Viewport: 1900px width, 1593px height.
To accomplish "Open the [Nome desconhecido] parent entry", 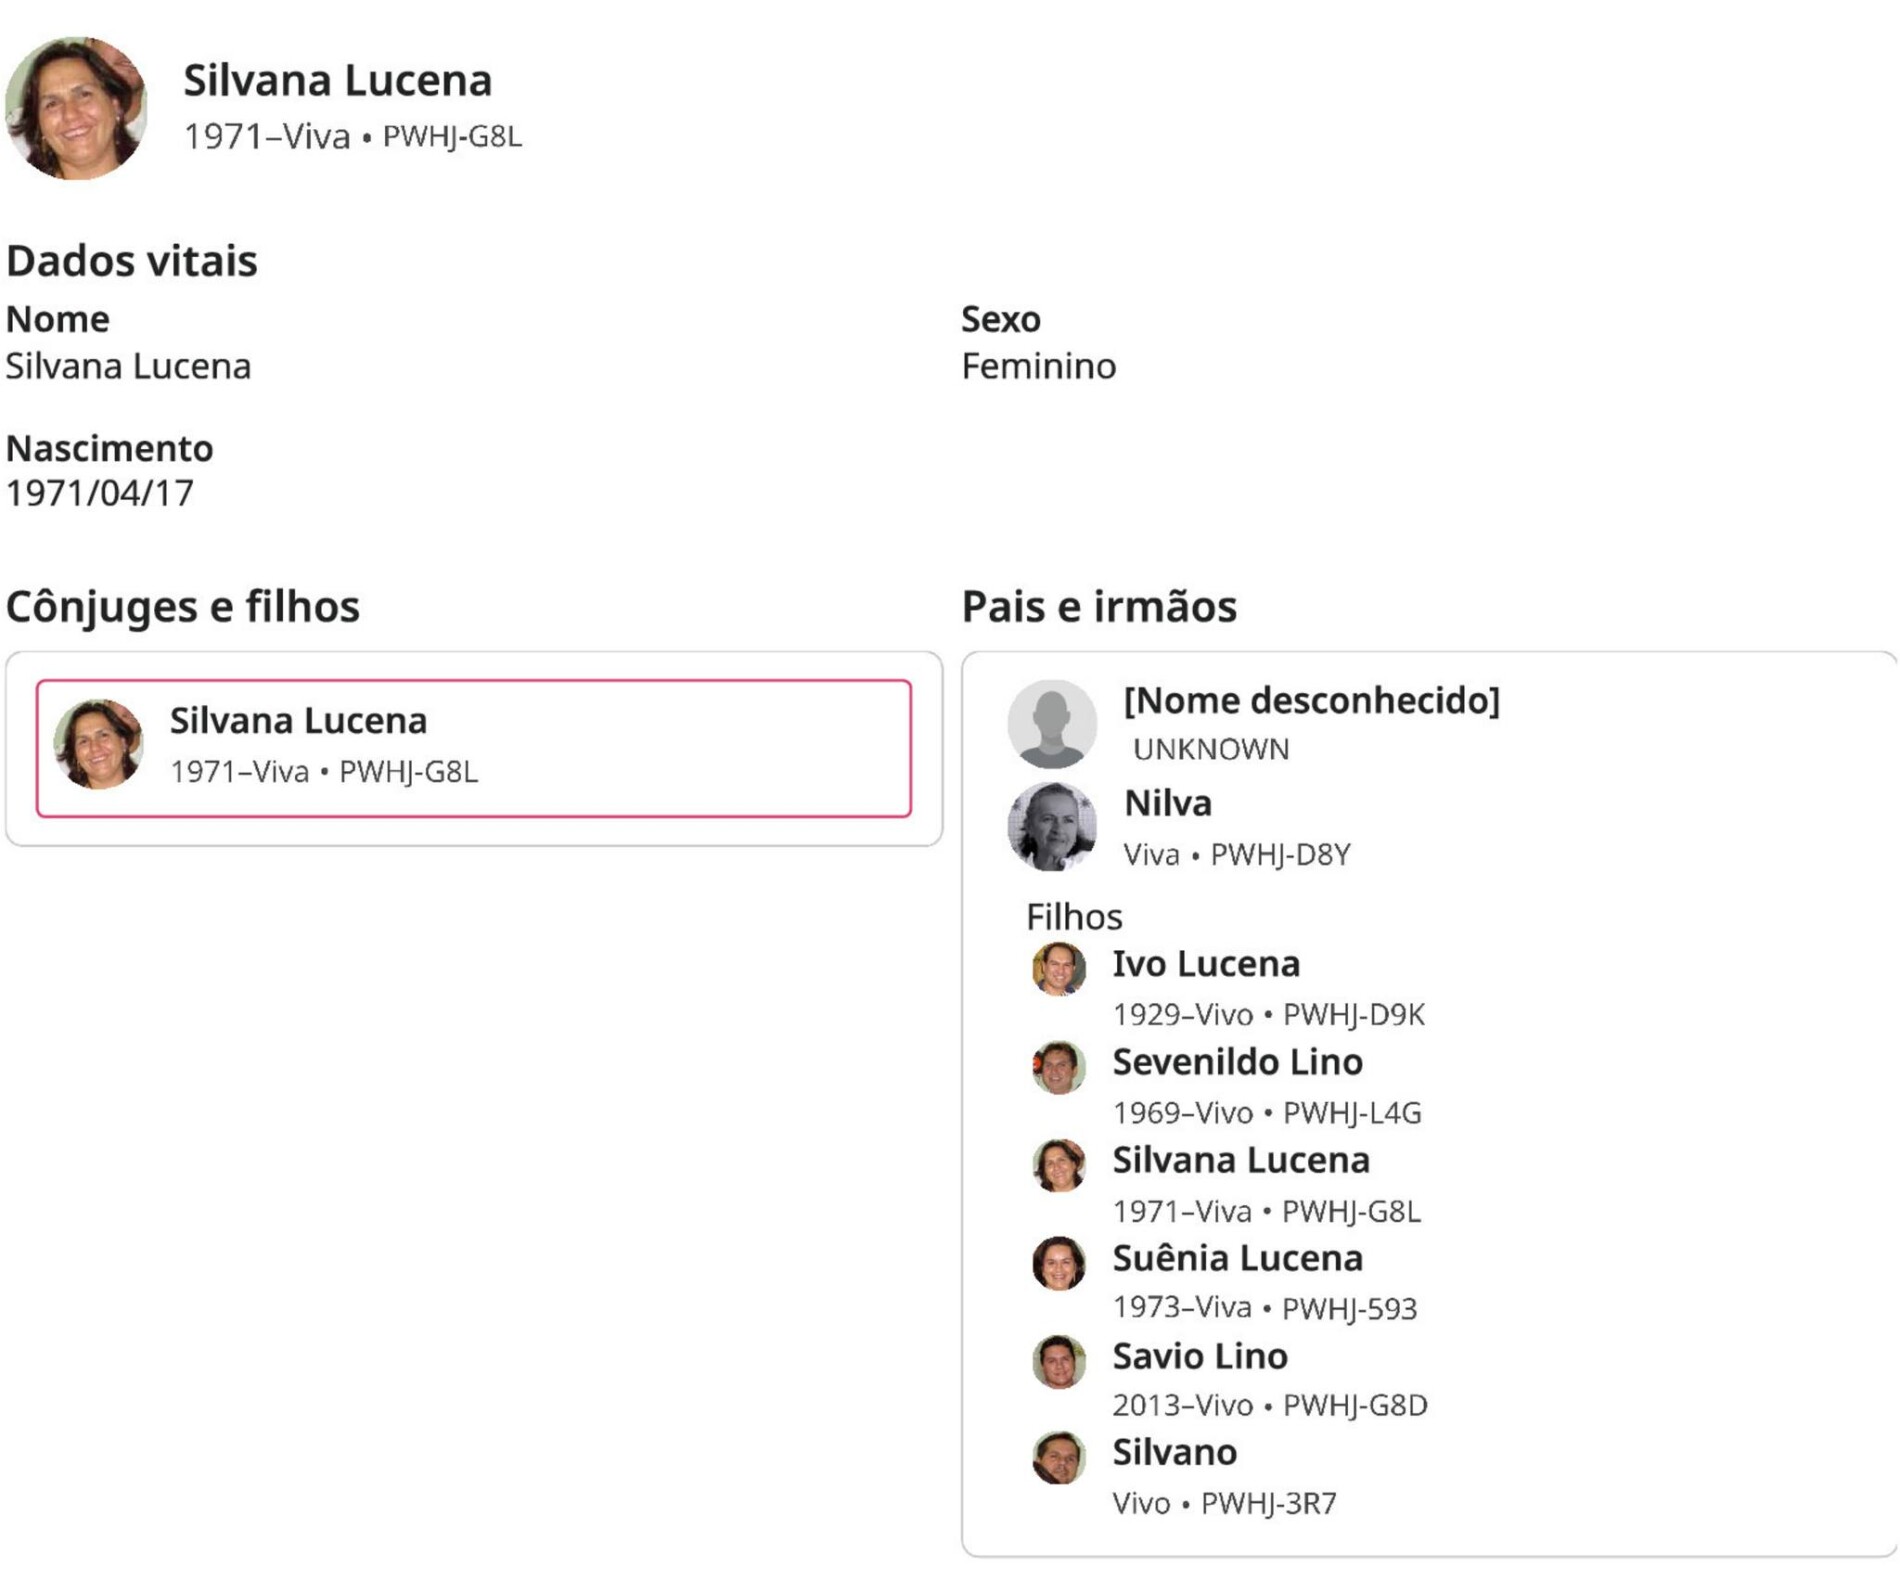I will tap(1311, 701).
